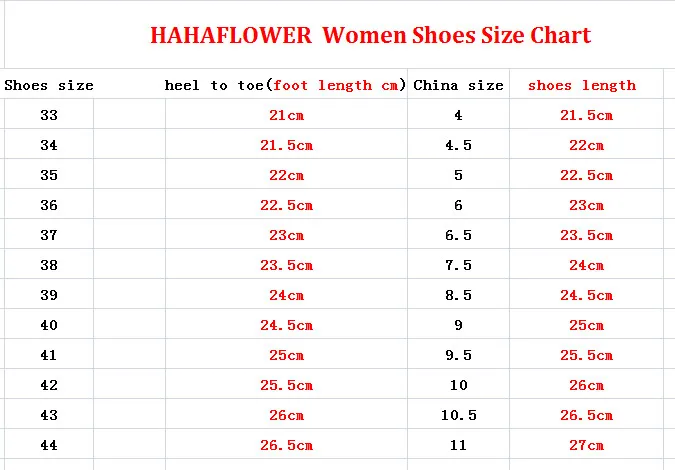Click shoe size 44 cell
This screenshot has width=675, height=470.
coord(49,445)
